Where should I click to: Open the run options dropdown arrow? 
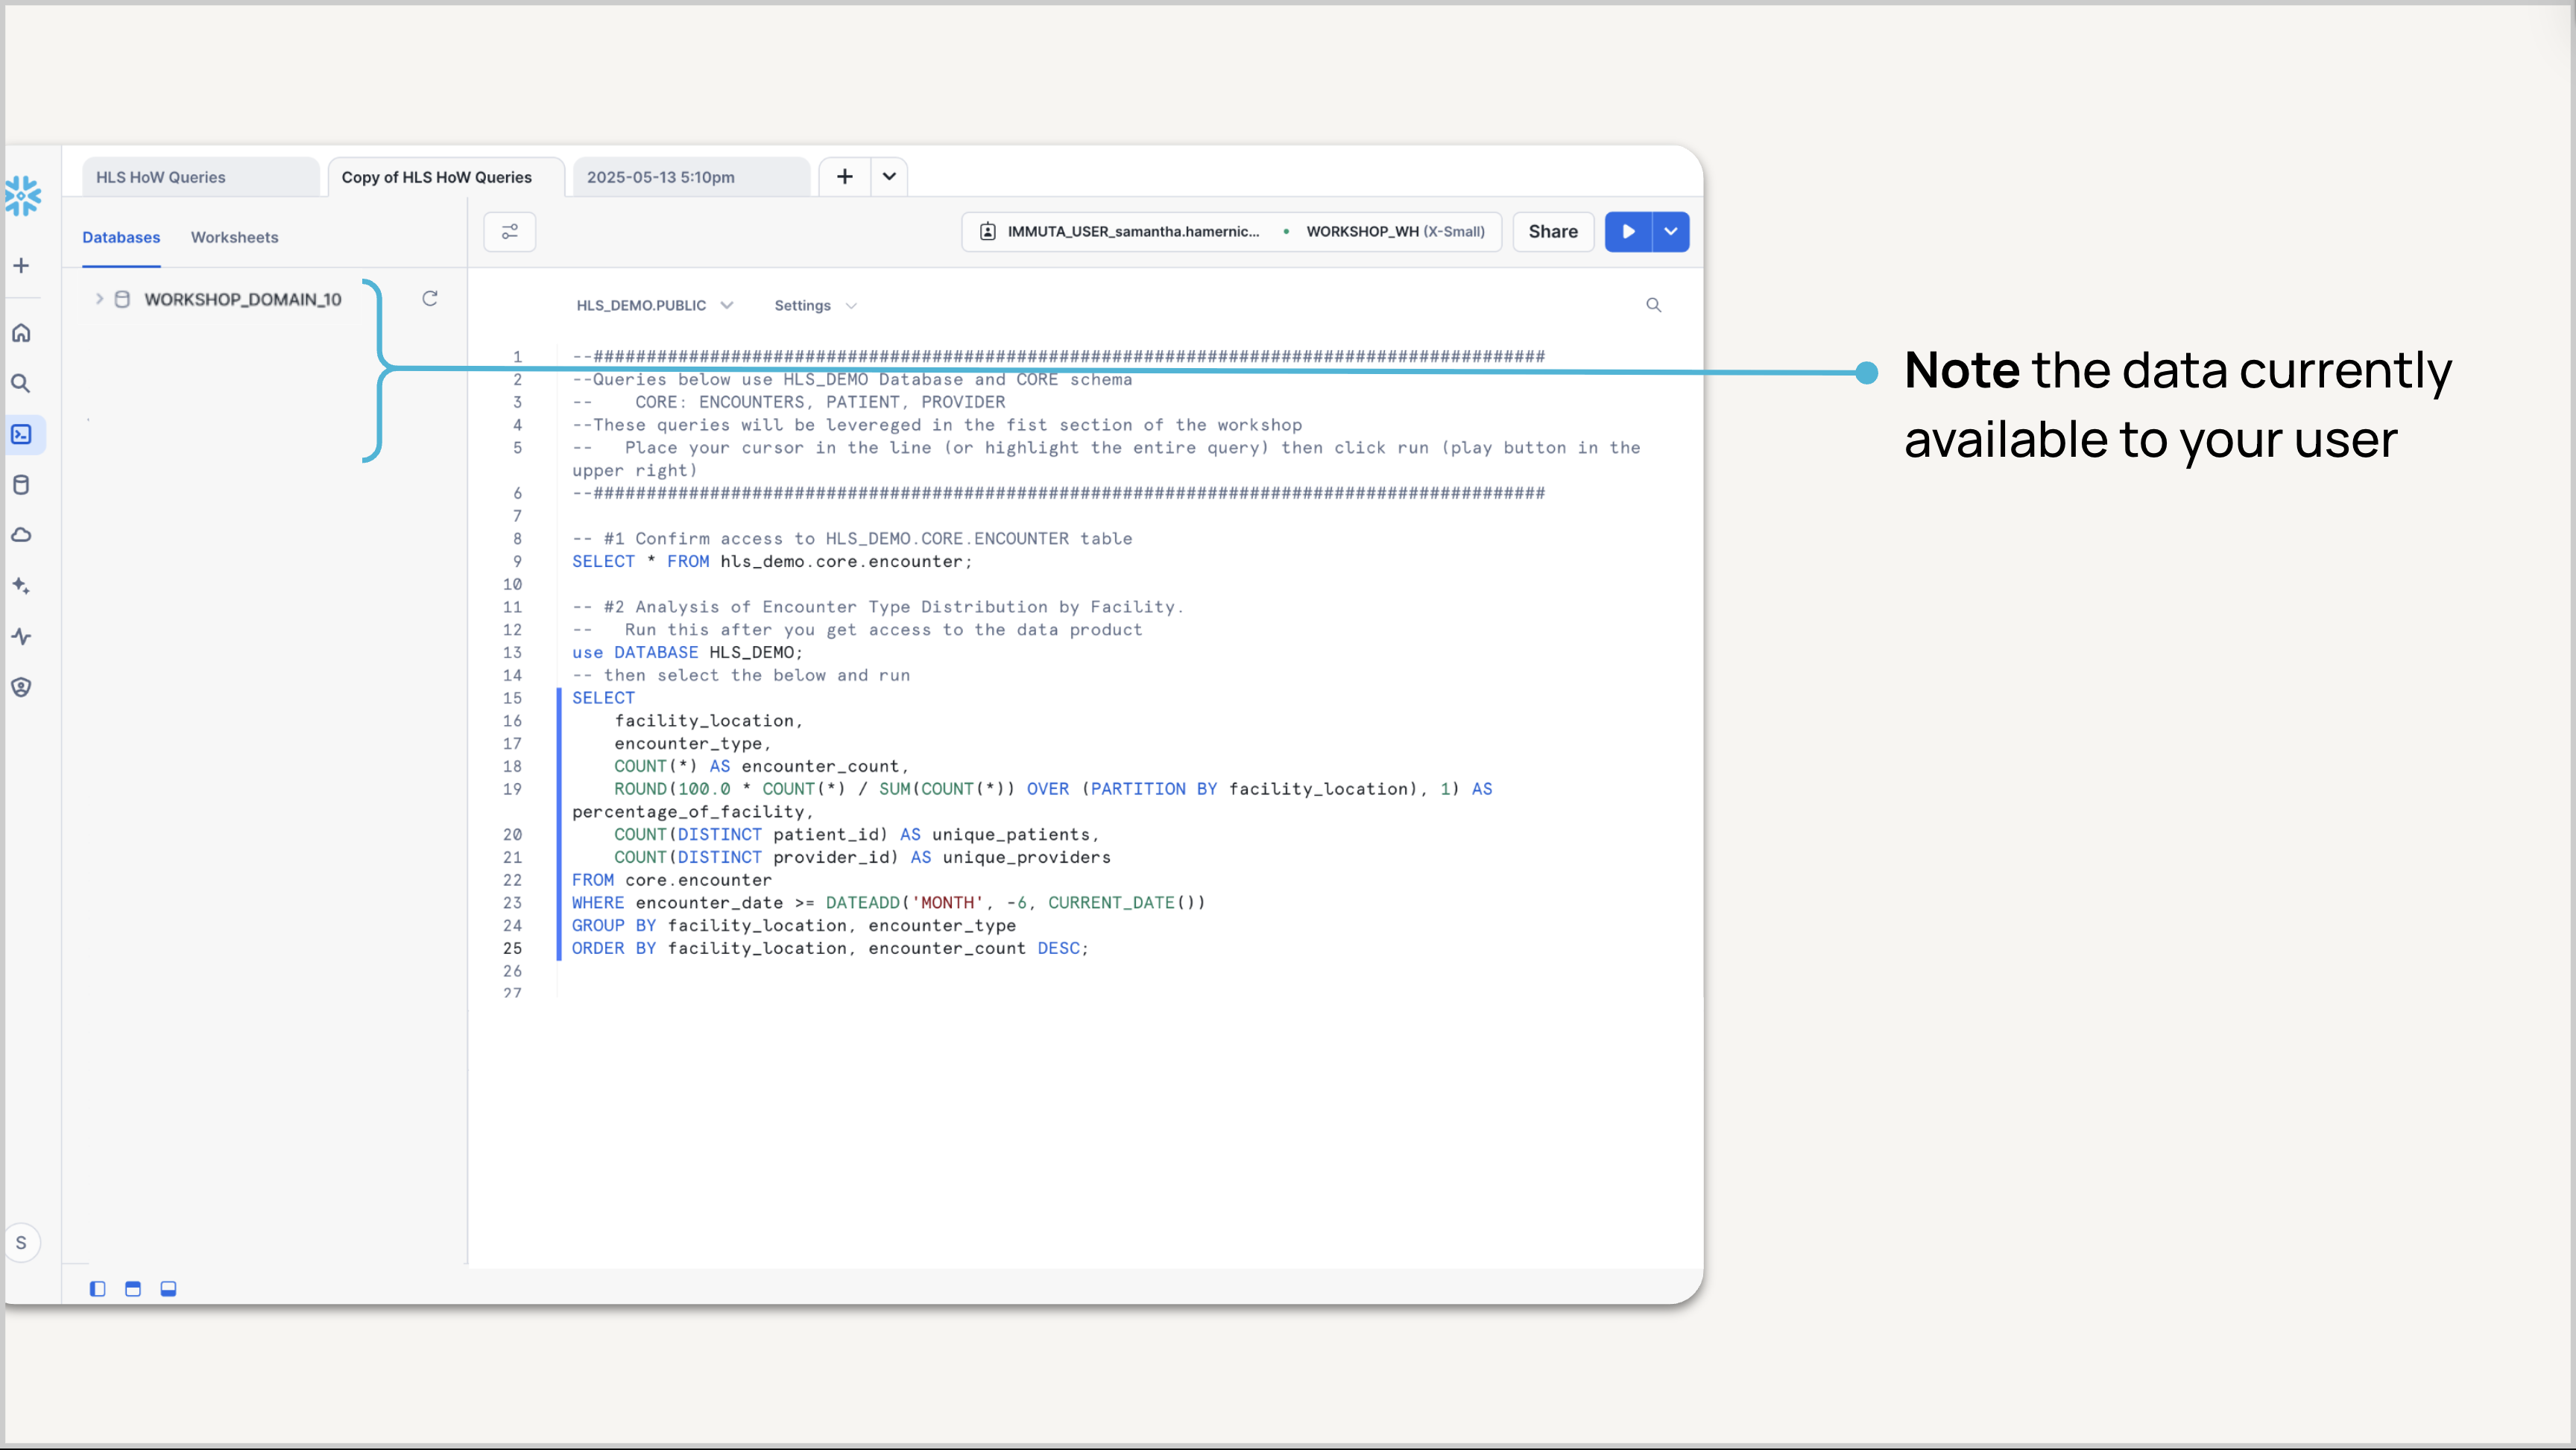point(1670,232)
